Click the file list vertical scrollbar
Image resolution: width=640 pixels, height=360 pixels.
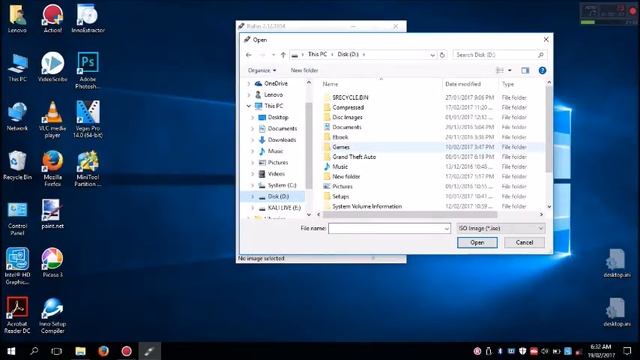(549, 129)
